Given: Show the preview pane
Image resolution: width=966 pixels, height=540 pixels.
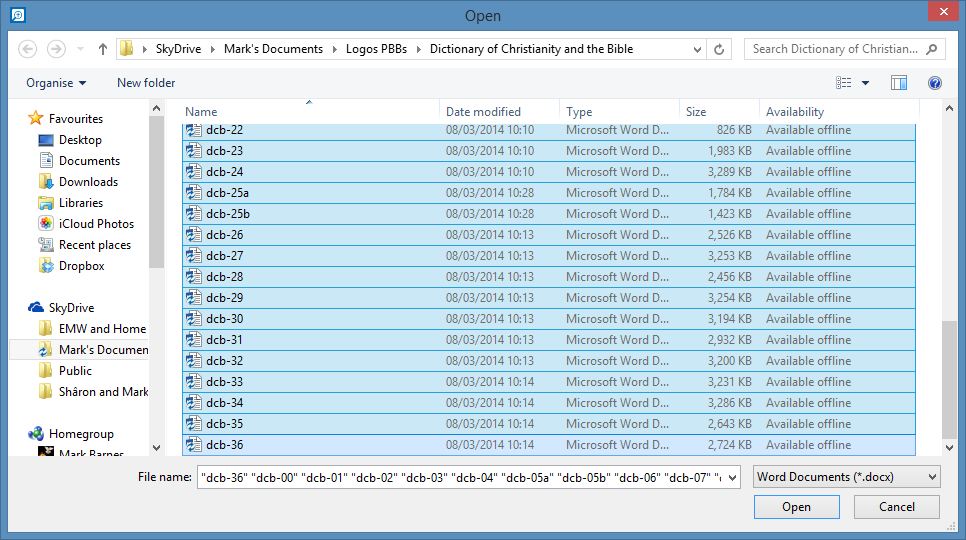Looking at the screenshot, I should (899, 83).
